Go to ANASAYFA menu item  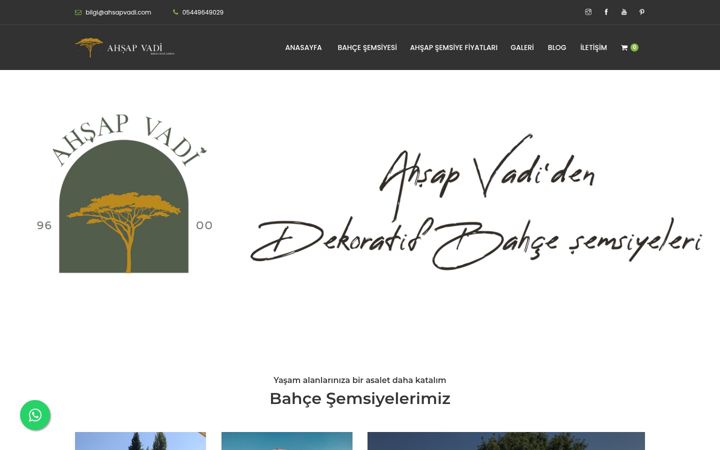tap(304, 47)
